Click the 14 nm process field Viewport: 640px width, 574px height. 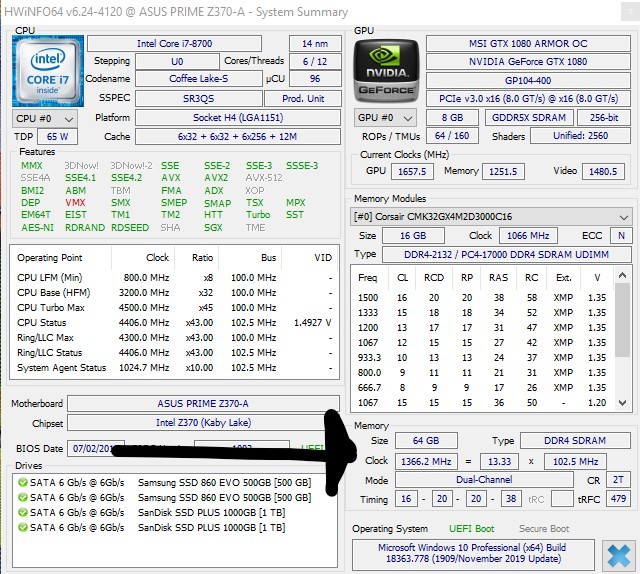315,44
